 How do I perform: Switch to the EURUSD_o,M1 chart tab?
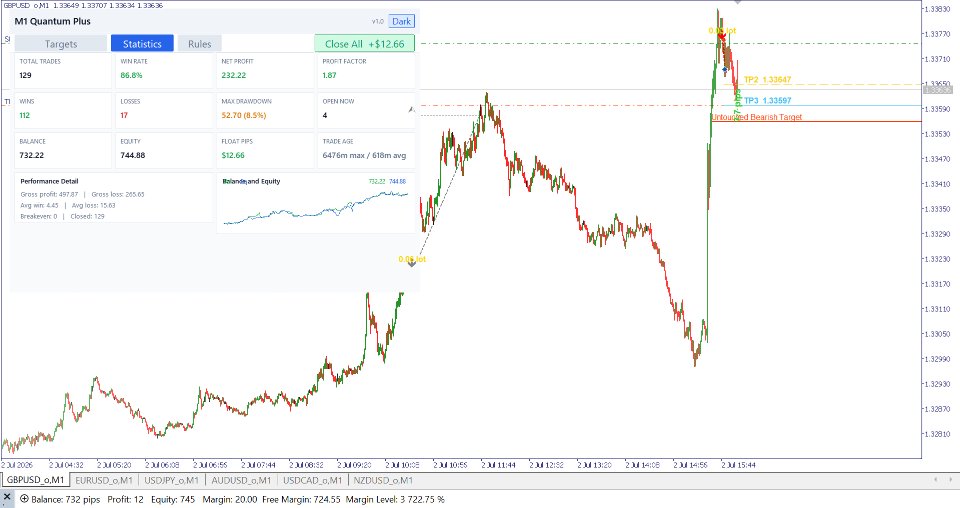coord(104,480)
